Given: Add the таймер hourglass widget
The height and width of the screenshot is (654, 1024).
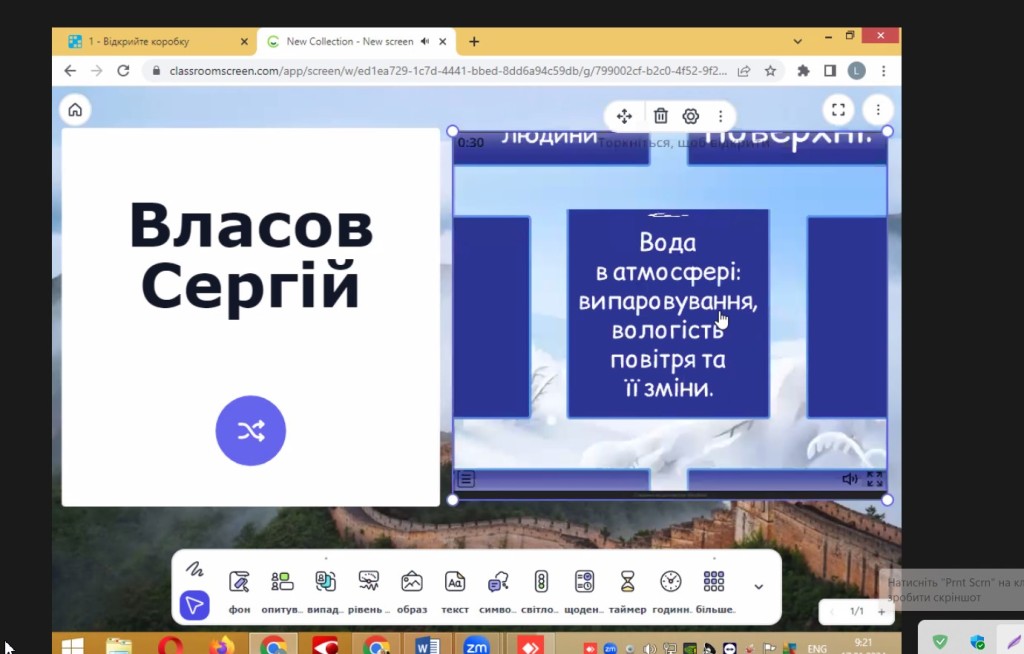Looking at the screenshot, I should point(627,588).
